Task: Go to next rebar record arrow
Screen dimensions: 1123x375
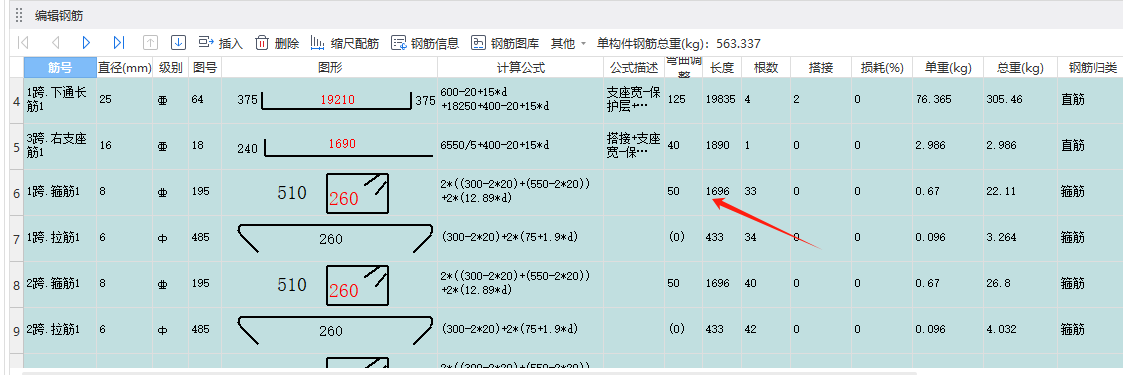Action: pos(87,43)
